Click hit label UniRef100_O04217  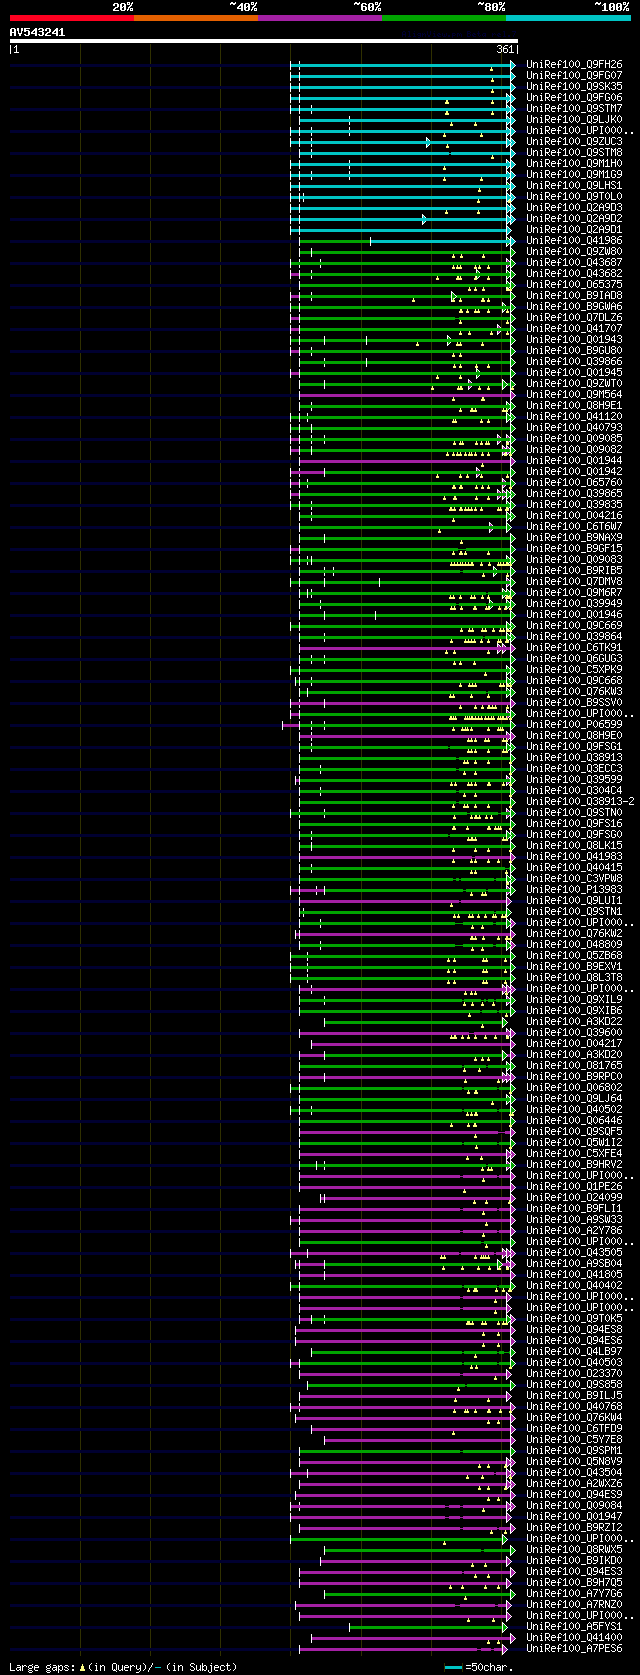pos(574,1043)
